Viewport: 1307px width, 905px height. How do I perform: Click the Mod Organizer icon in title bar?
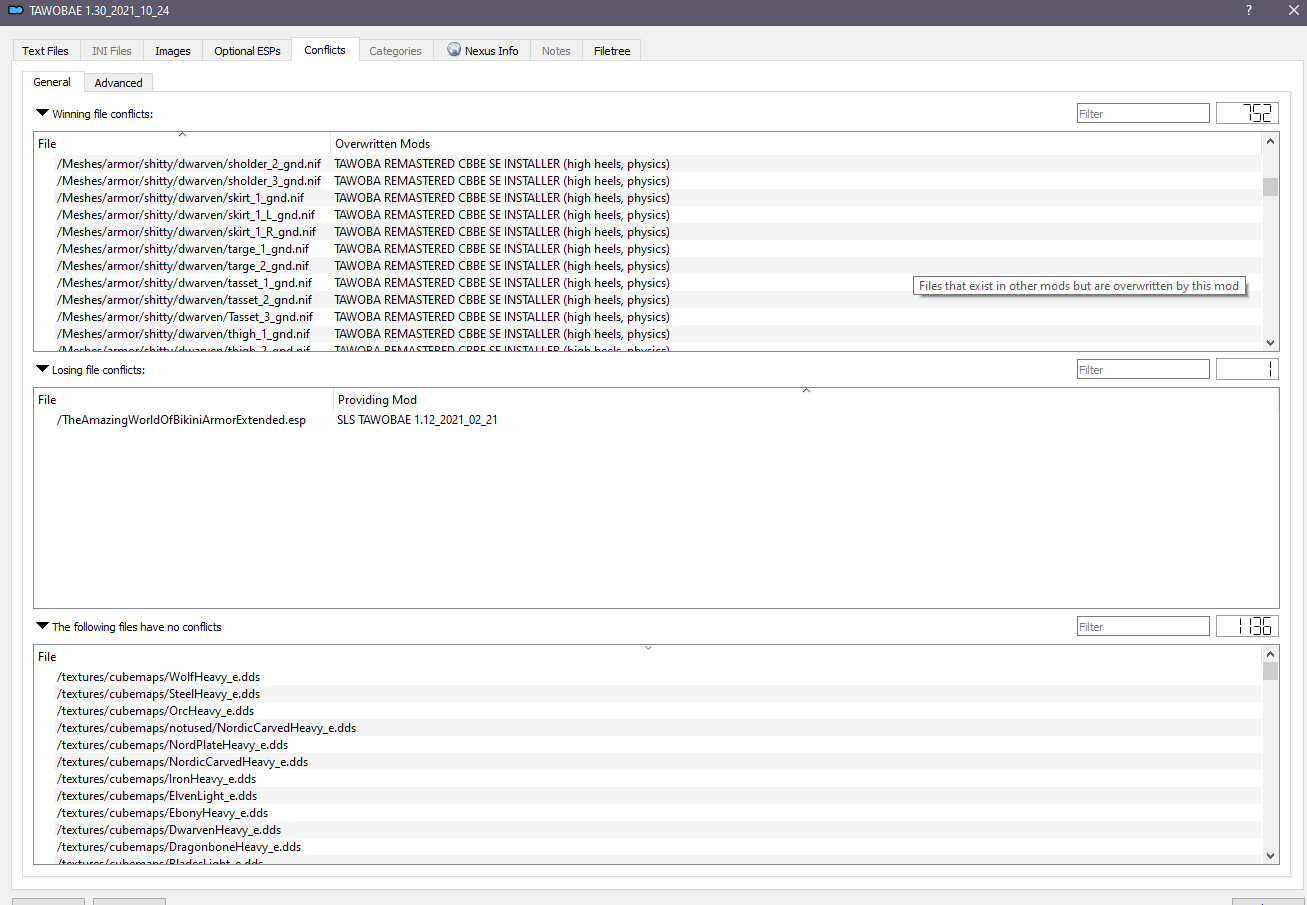coord(15,11)
